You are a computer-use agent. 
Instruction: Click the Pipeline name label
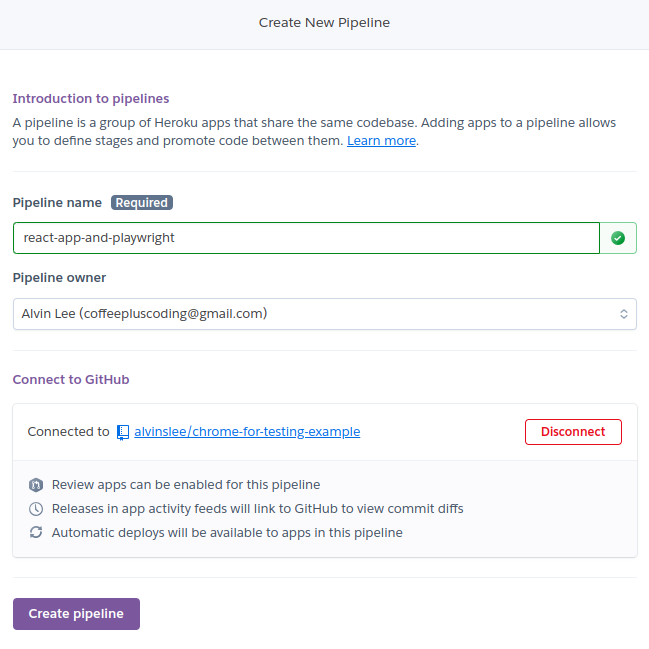(56, 202)
